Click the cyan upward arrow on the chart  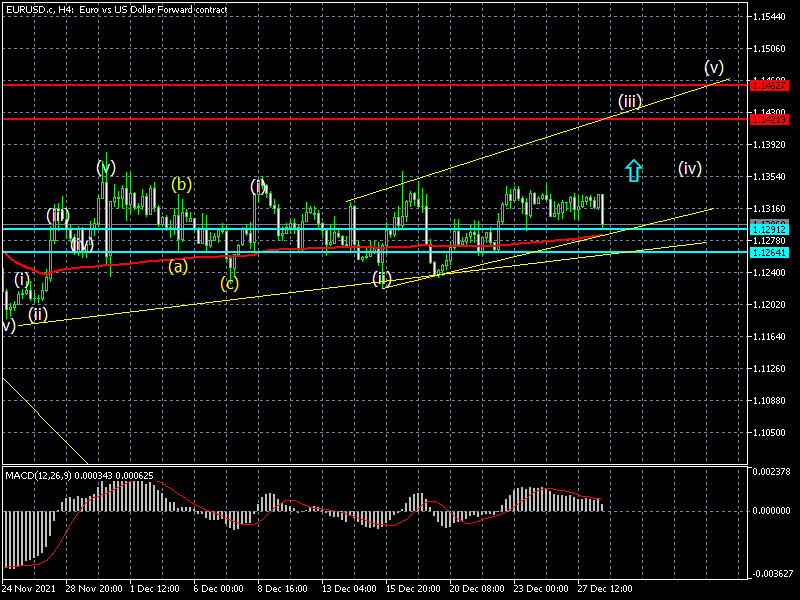[x=633, y=171]
